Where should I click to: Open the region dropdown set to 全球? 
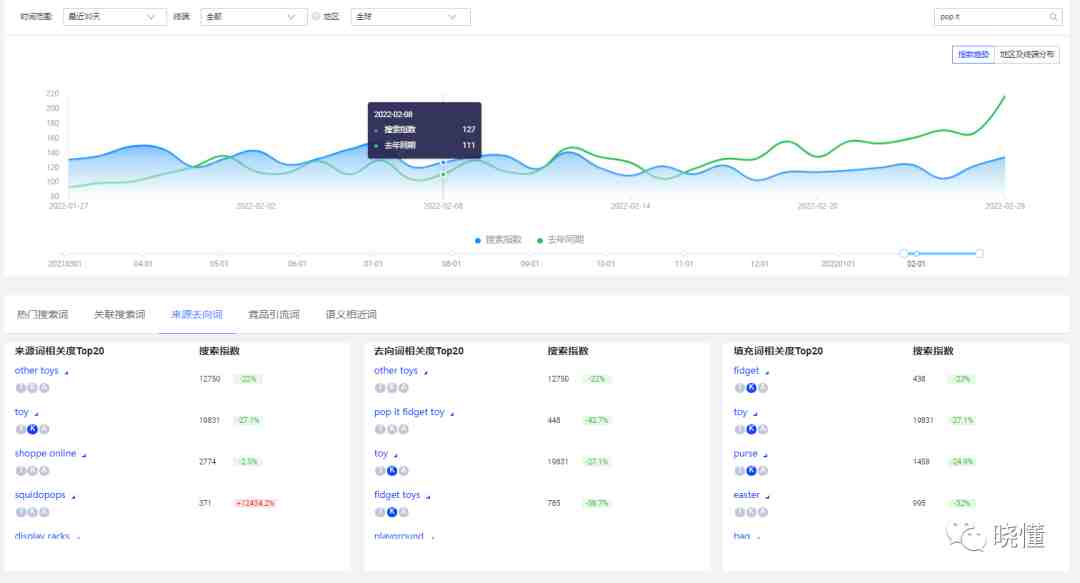411,17
